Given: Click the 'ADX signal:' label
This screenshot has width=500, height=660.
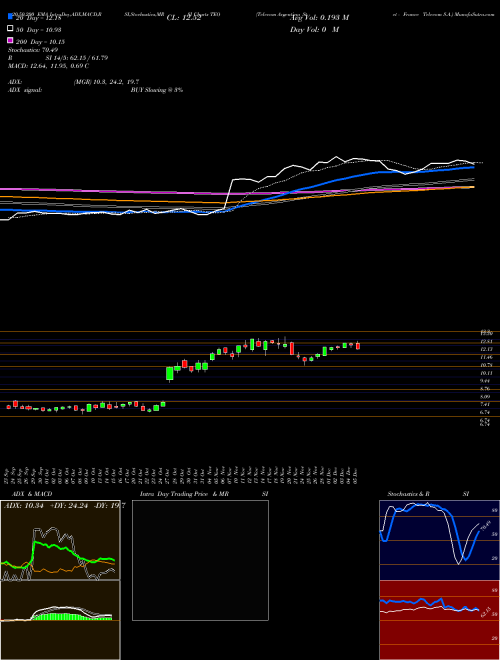Looking at the screenshot, I should pos(25,90).
